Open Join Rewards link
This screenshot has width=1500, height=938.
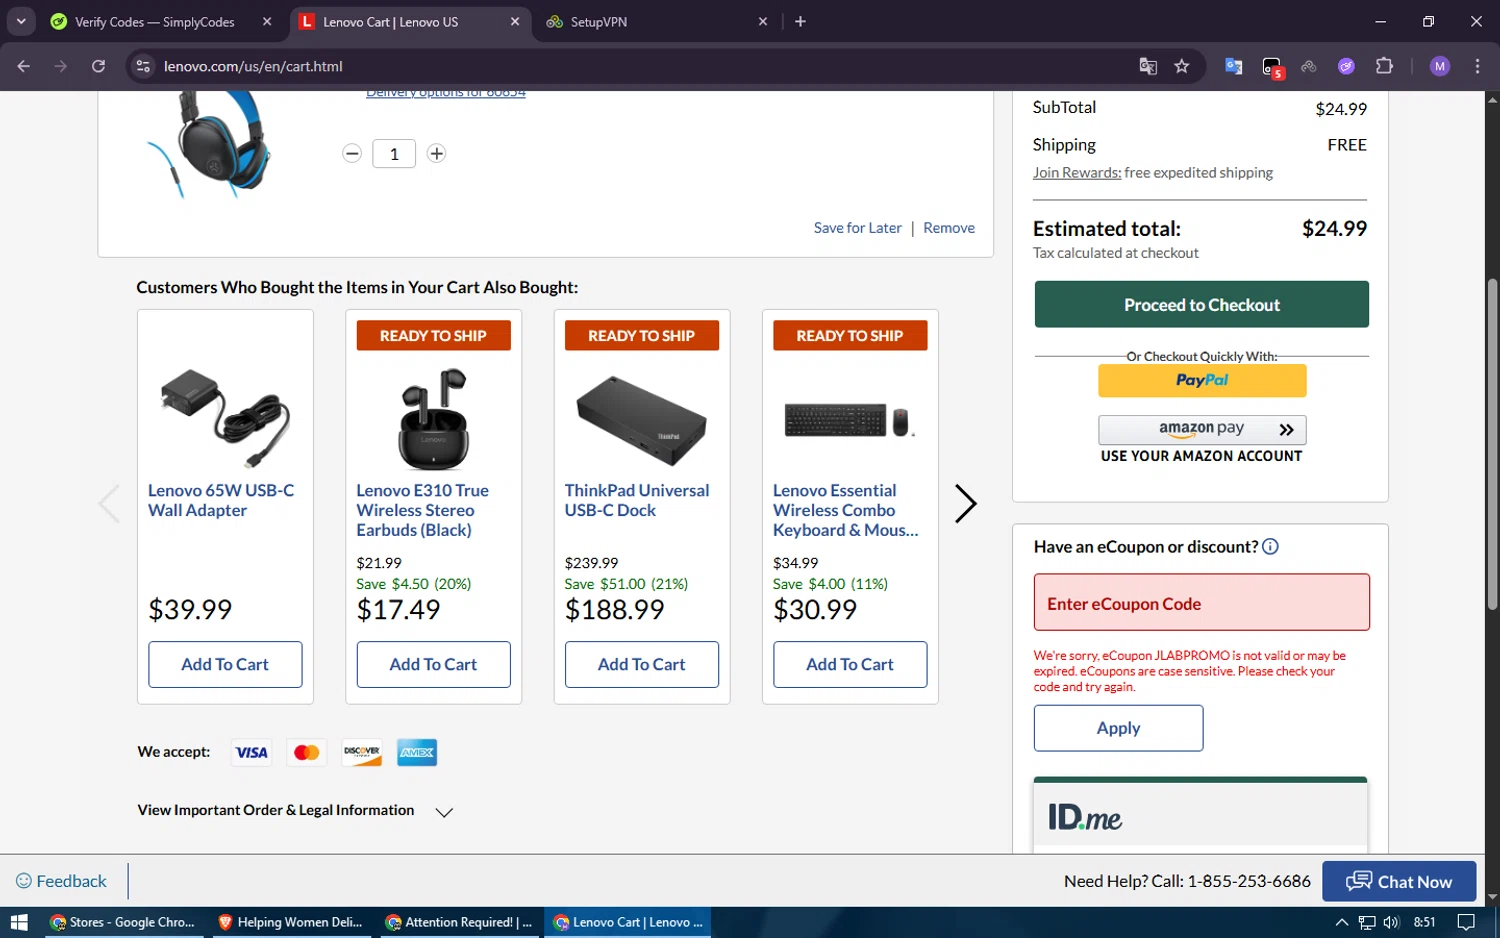pos(1077,172)
